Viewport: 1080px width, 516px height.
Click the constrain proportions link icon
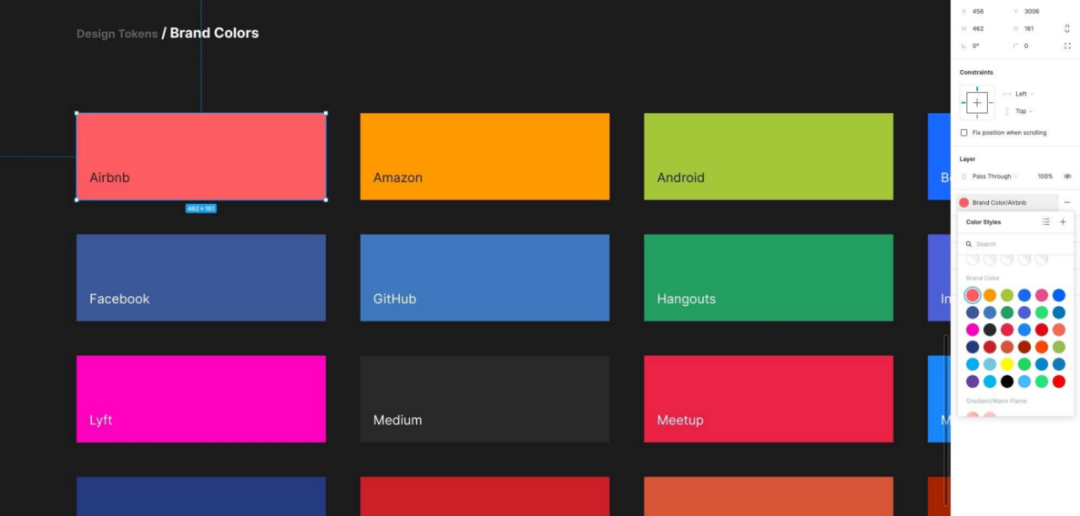1067,29
